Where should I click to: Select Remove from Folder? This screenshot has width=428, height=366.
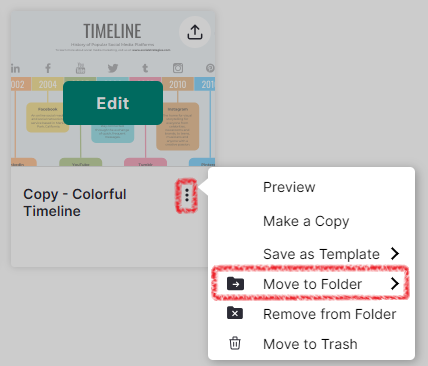(329, 314)
